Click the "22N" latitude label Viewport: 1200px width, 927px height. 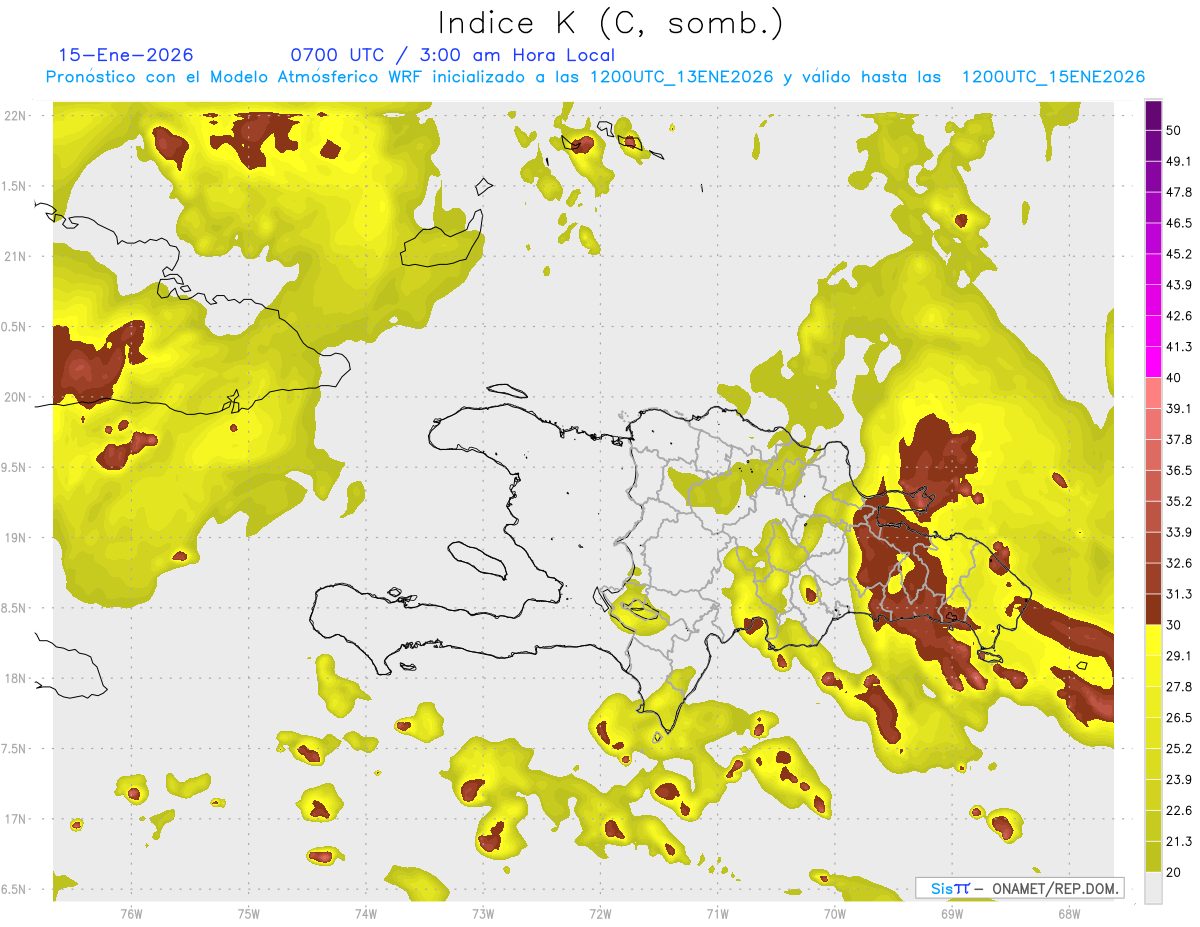tap(16, 115)
